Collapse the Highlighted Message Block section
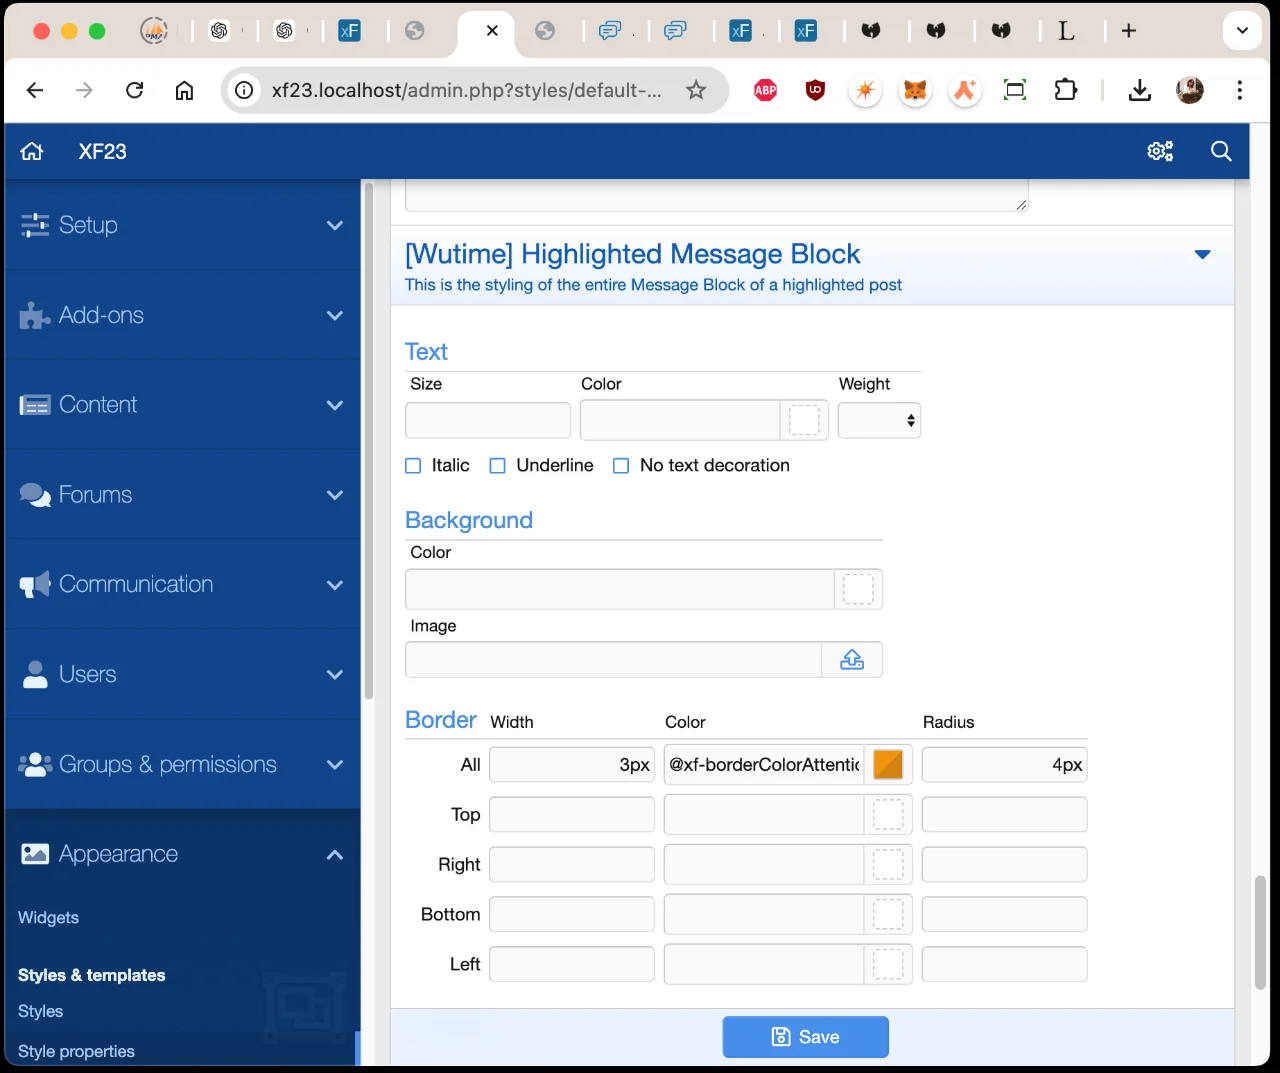Screen dimensions: 1280x1073 1203,255
